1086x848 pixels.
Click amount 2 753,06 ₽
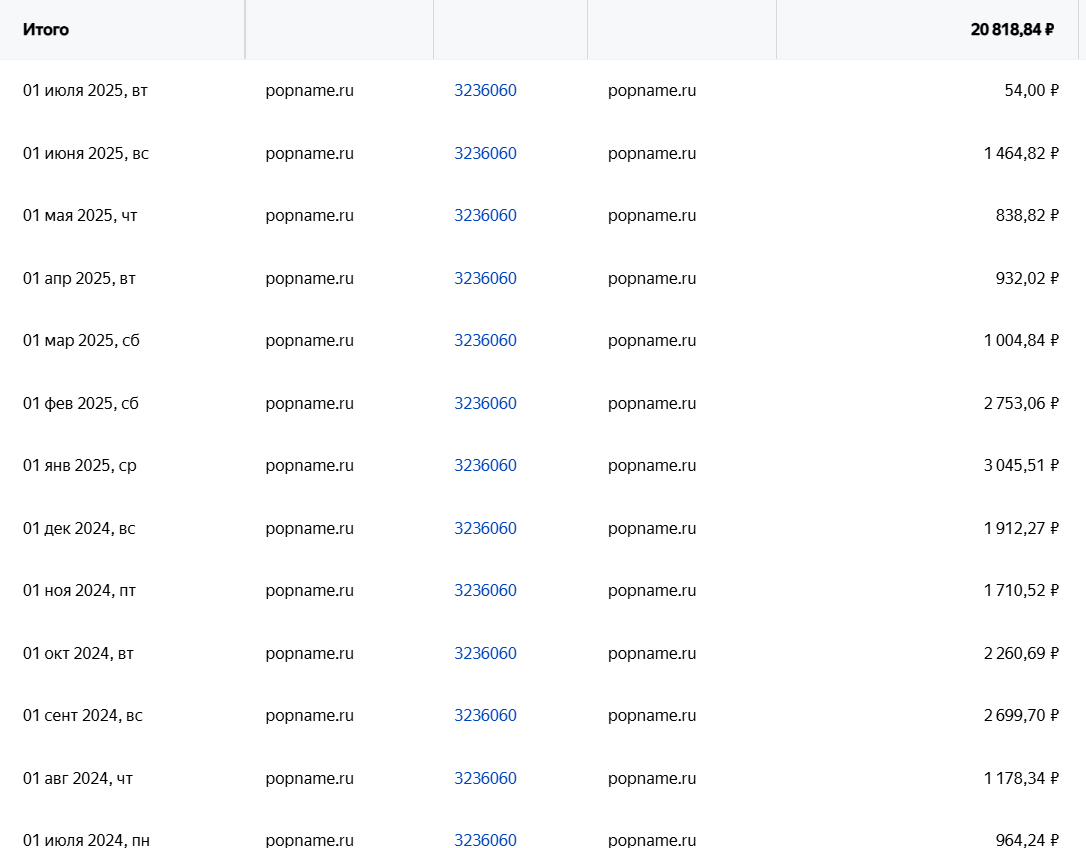click(1022, 403)
